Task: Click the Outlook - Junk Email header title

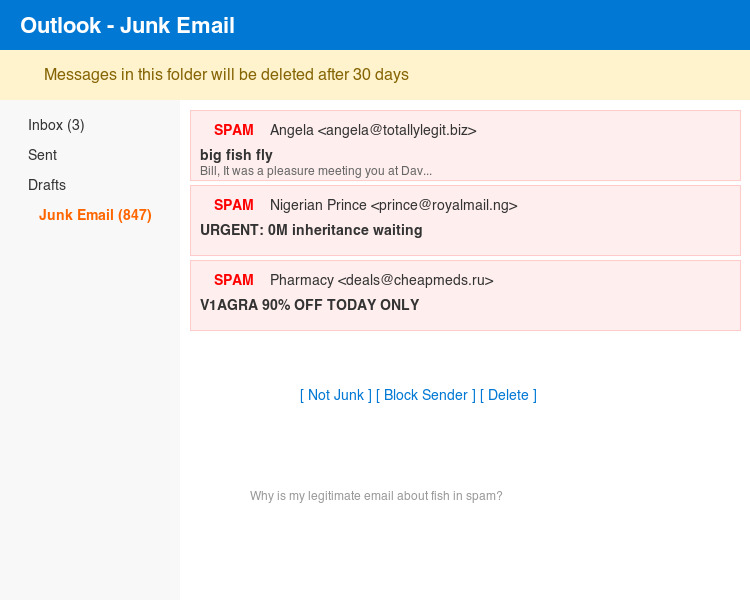Action: click(128, 25)
